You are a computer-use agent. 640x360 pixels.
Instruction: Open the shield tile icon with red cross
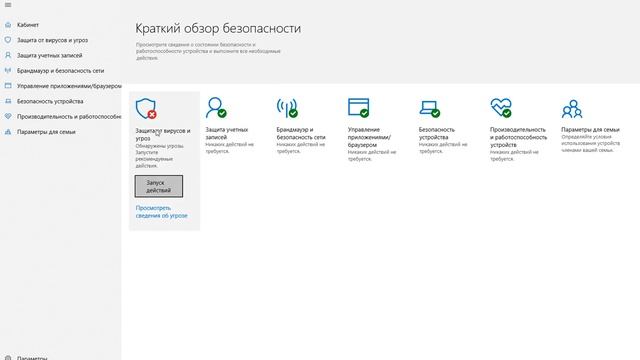[x=146, y=108]
